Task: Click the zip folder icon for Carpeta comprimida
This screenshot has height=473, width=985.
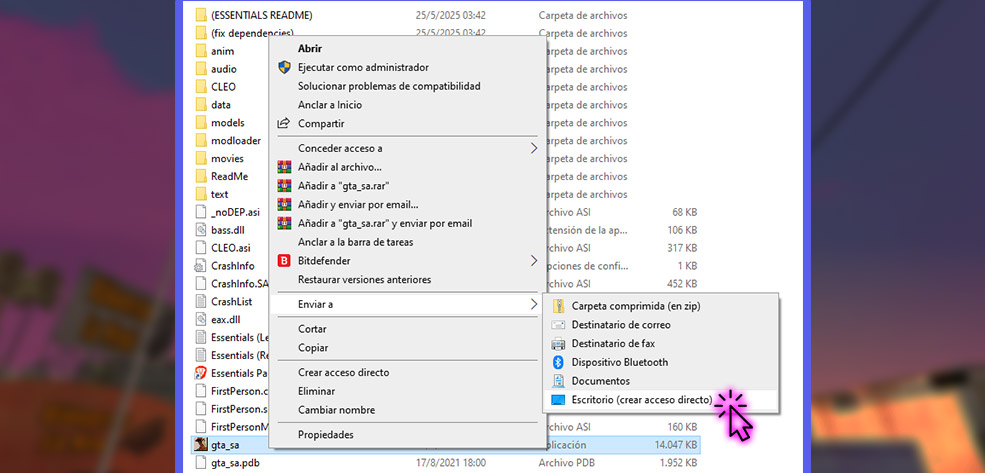Action: (x=558, y=306)
